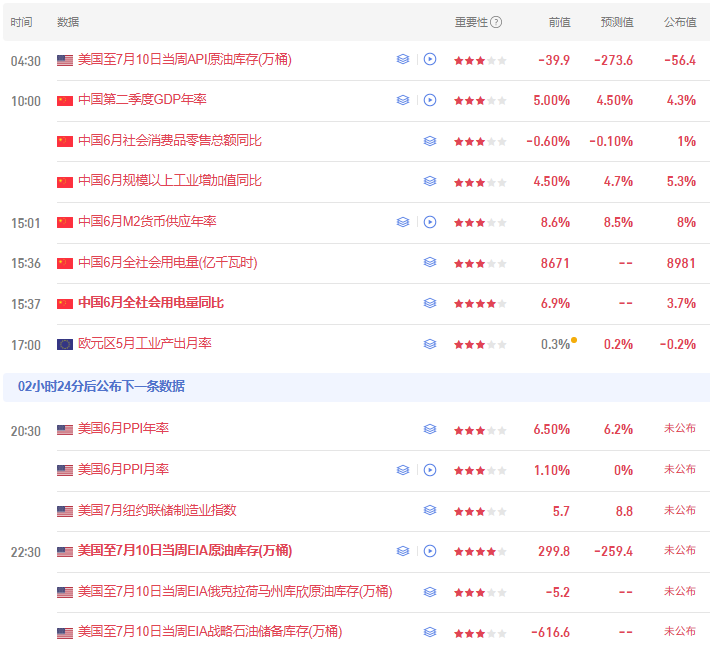This screenshot has width=710, height=646.
Task: Open 美国7月纽约联储制造业指数 data link
Action: coord(157,511)
